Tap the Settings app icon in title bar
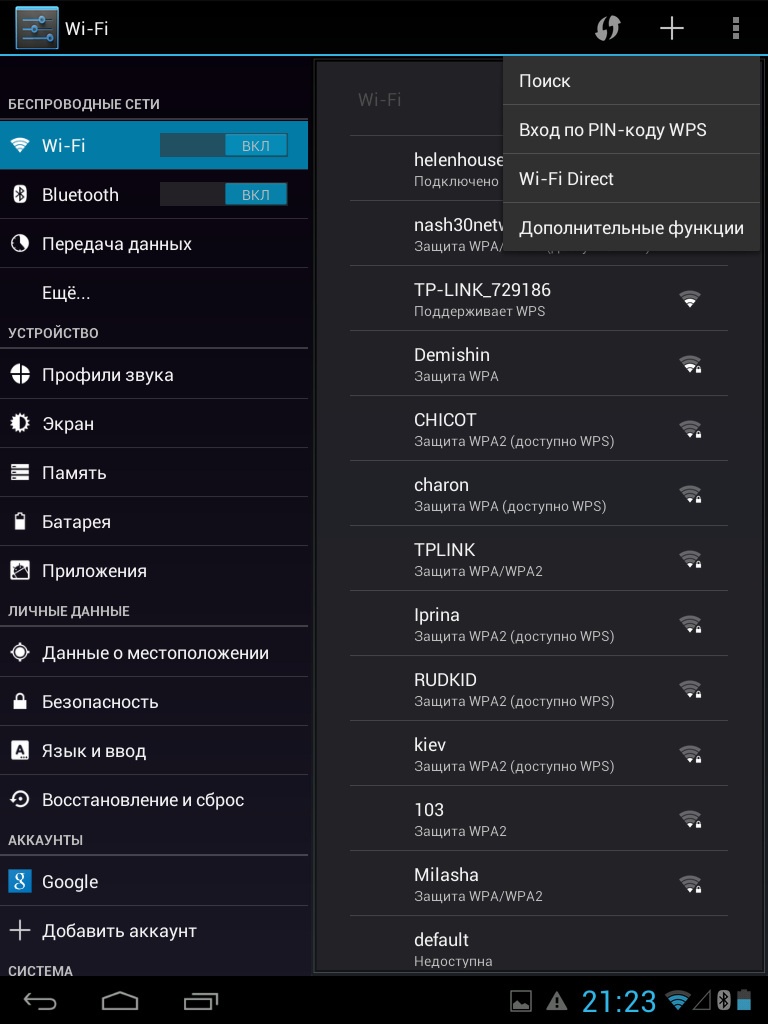 37,28
